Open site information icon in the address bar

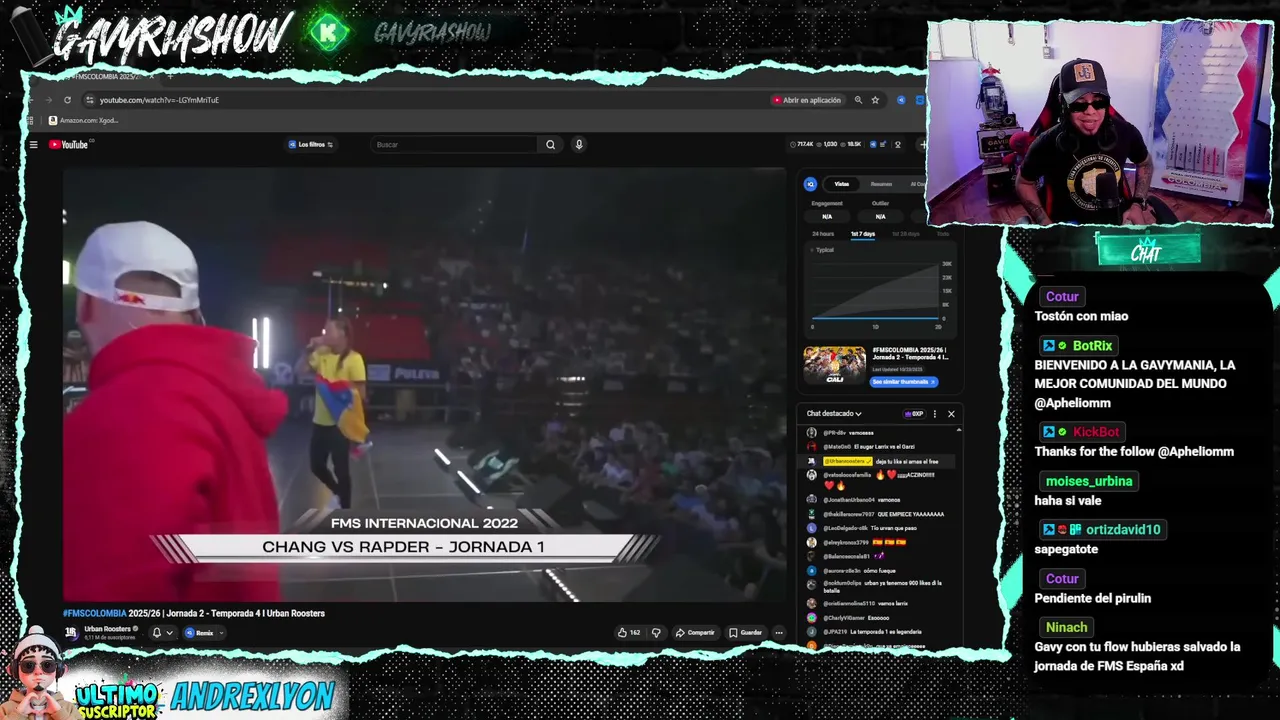tap(90, 100)
